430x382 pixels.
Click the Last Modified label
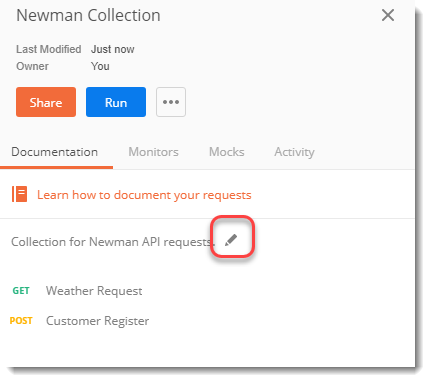point(49,49)
